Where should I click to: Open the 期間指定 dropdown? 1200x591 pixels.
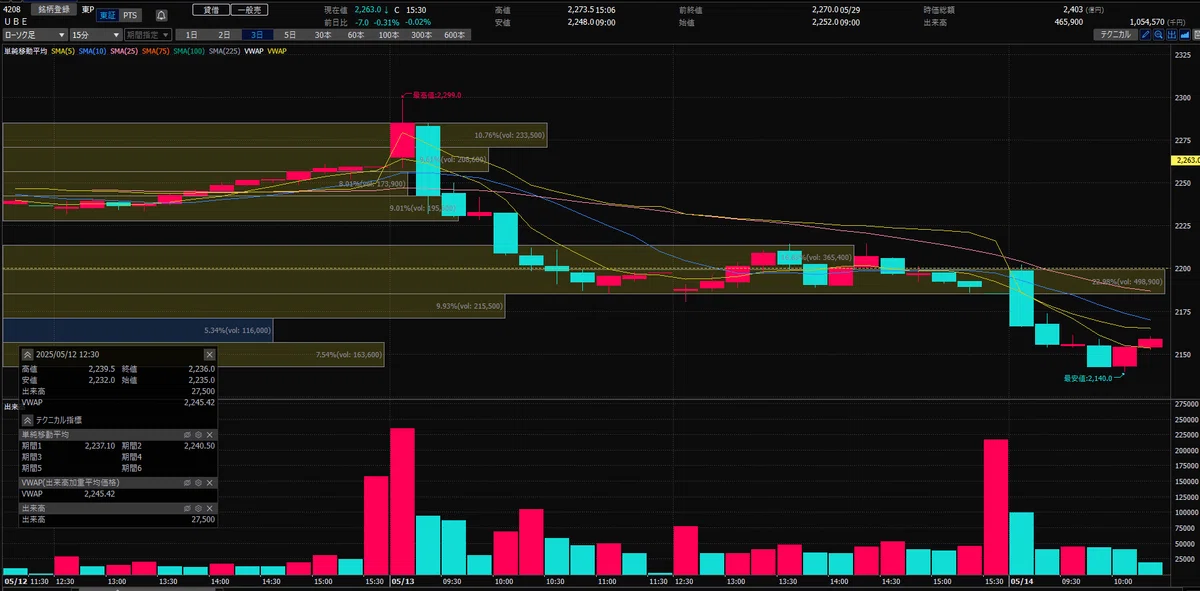tap(146, 34)
